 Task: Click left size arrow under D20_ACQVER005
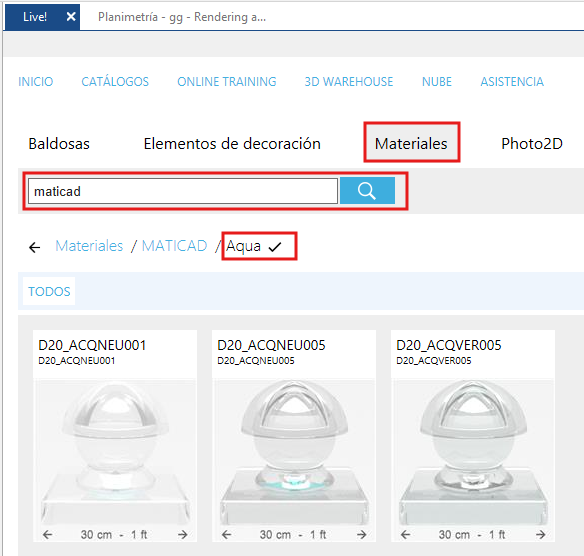(x=406, y=535)
